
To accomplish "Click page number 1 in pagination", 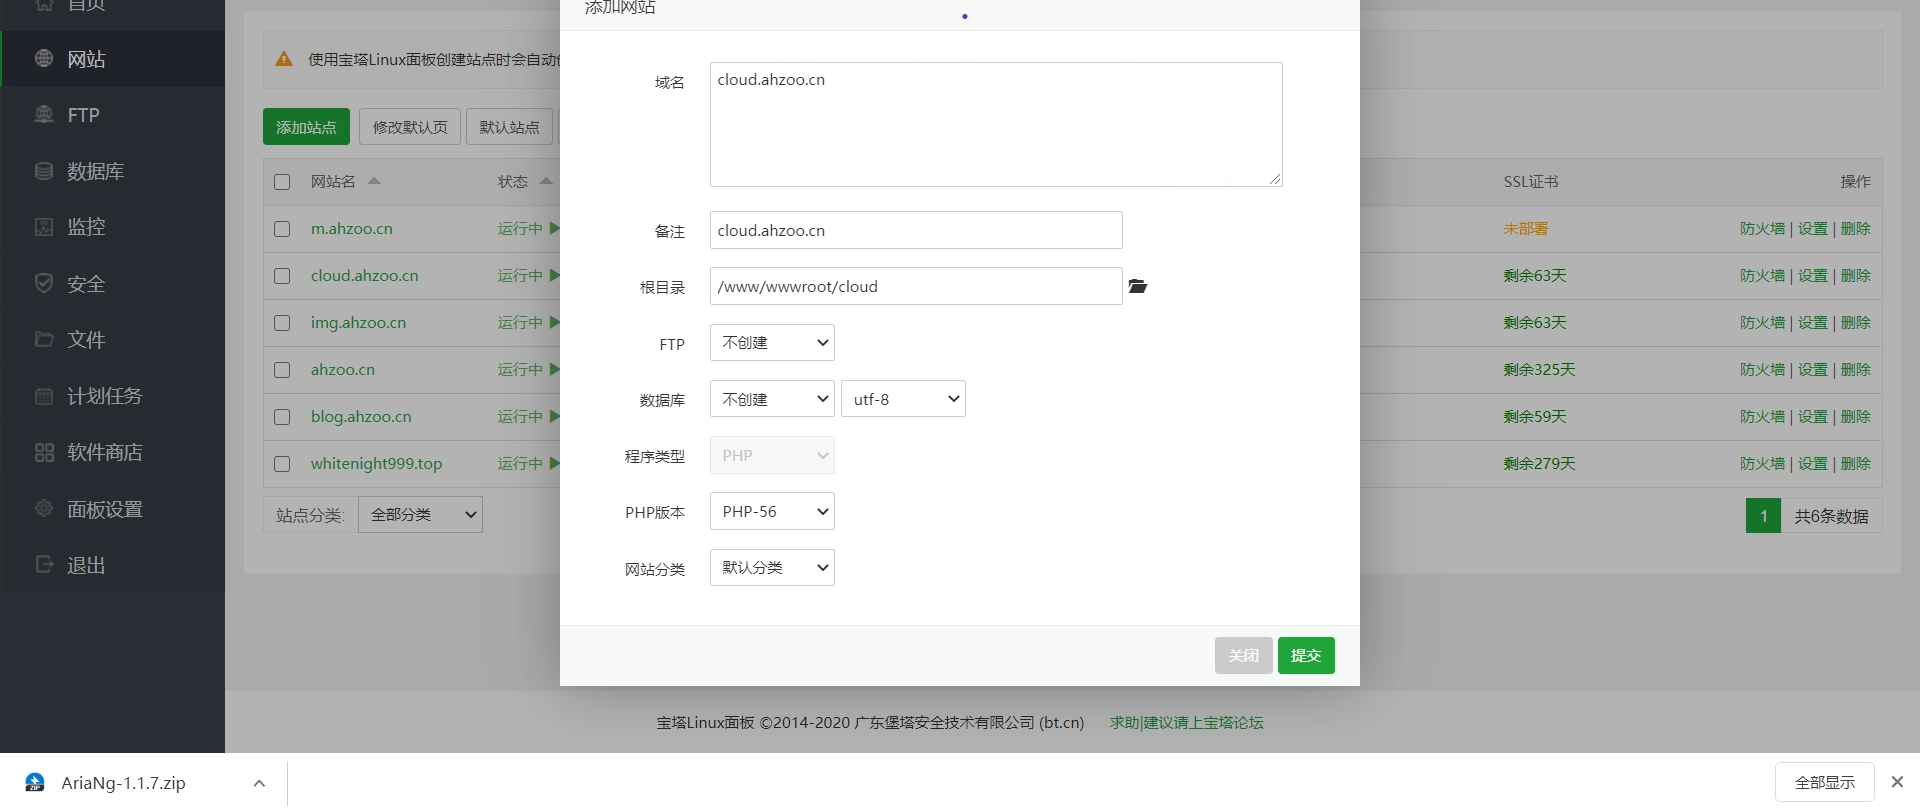I will pyautogui.click(x=1764, y=516).
